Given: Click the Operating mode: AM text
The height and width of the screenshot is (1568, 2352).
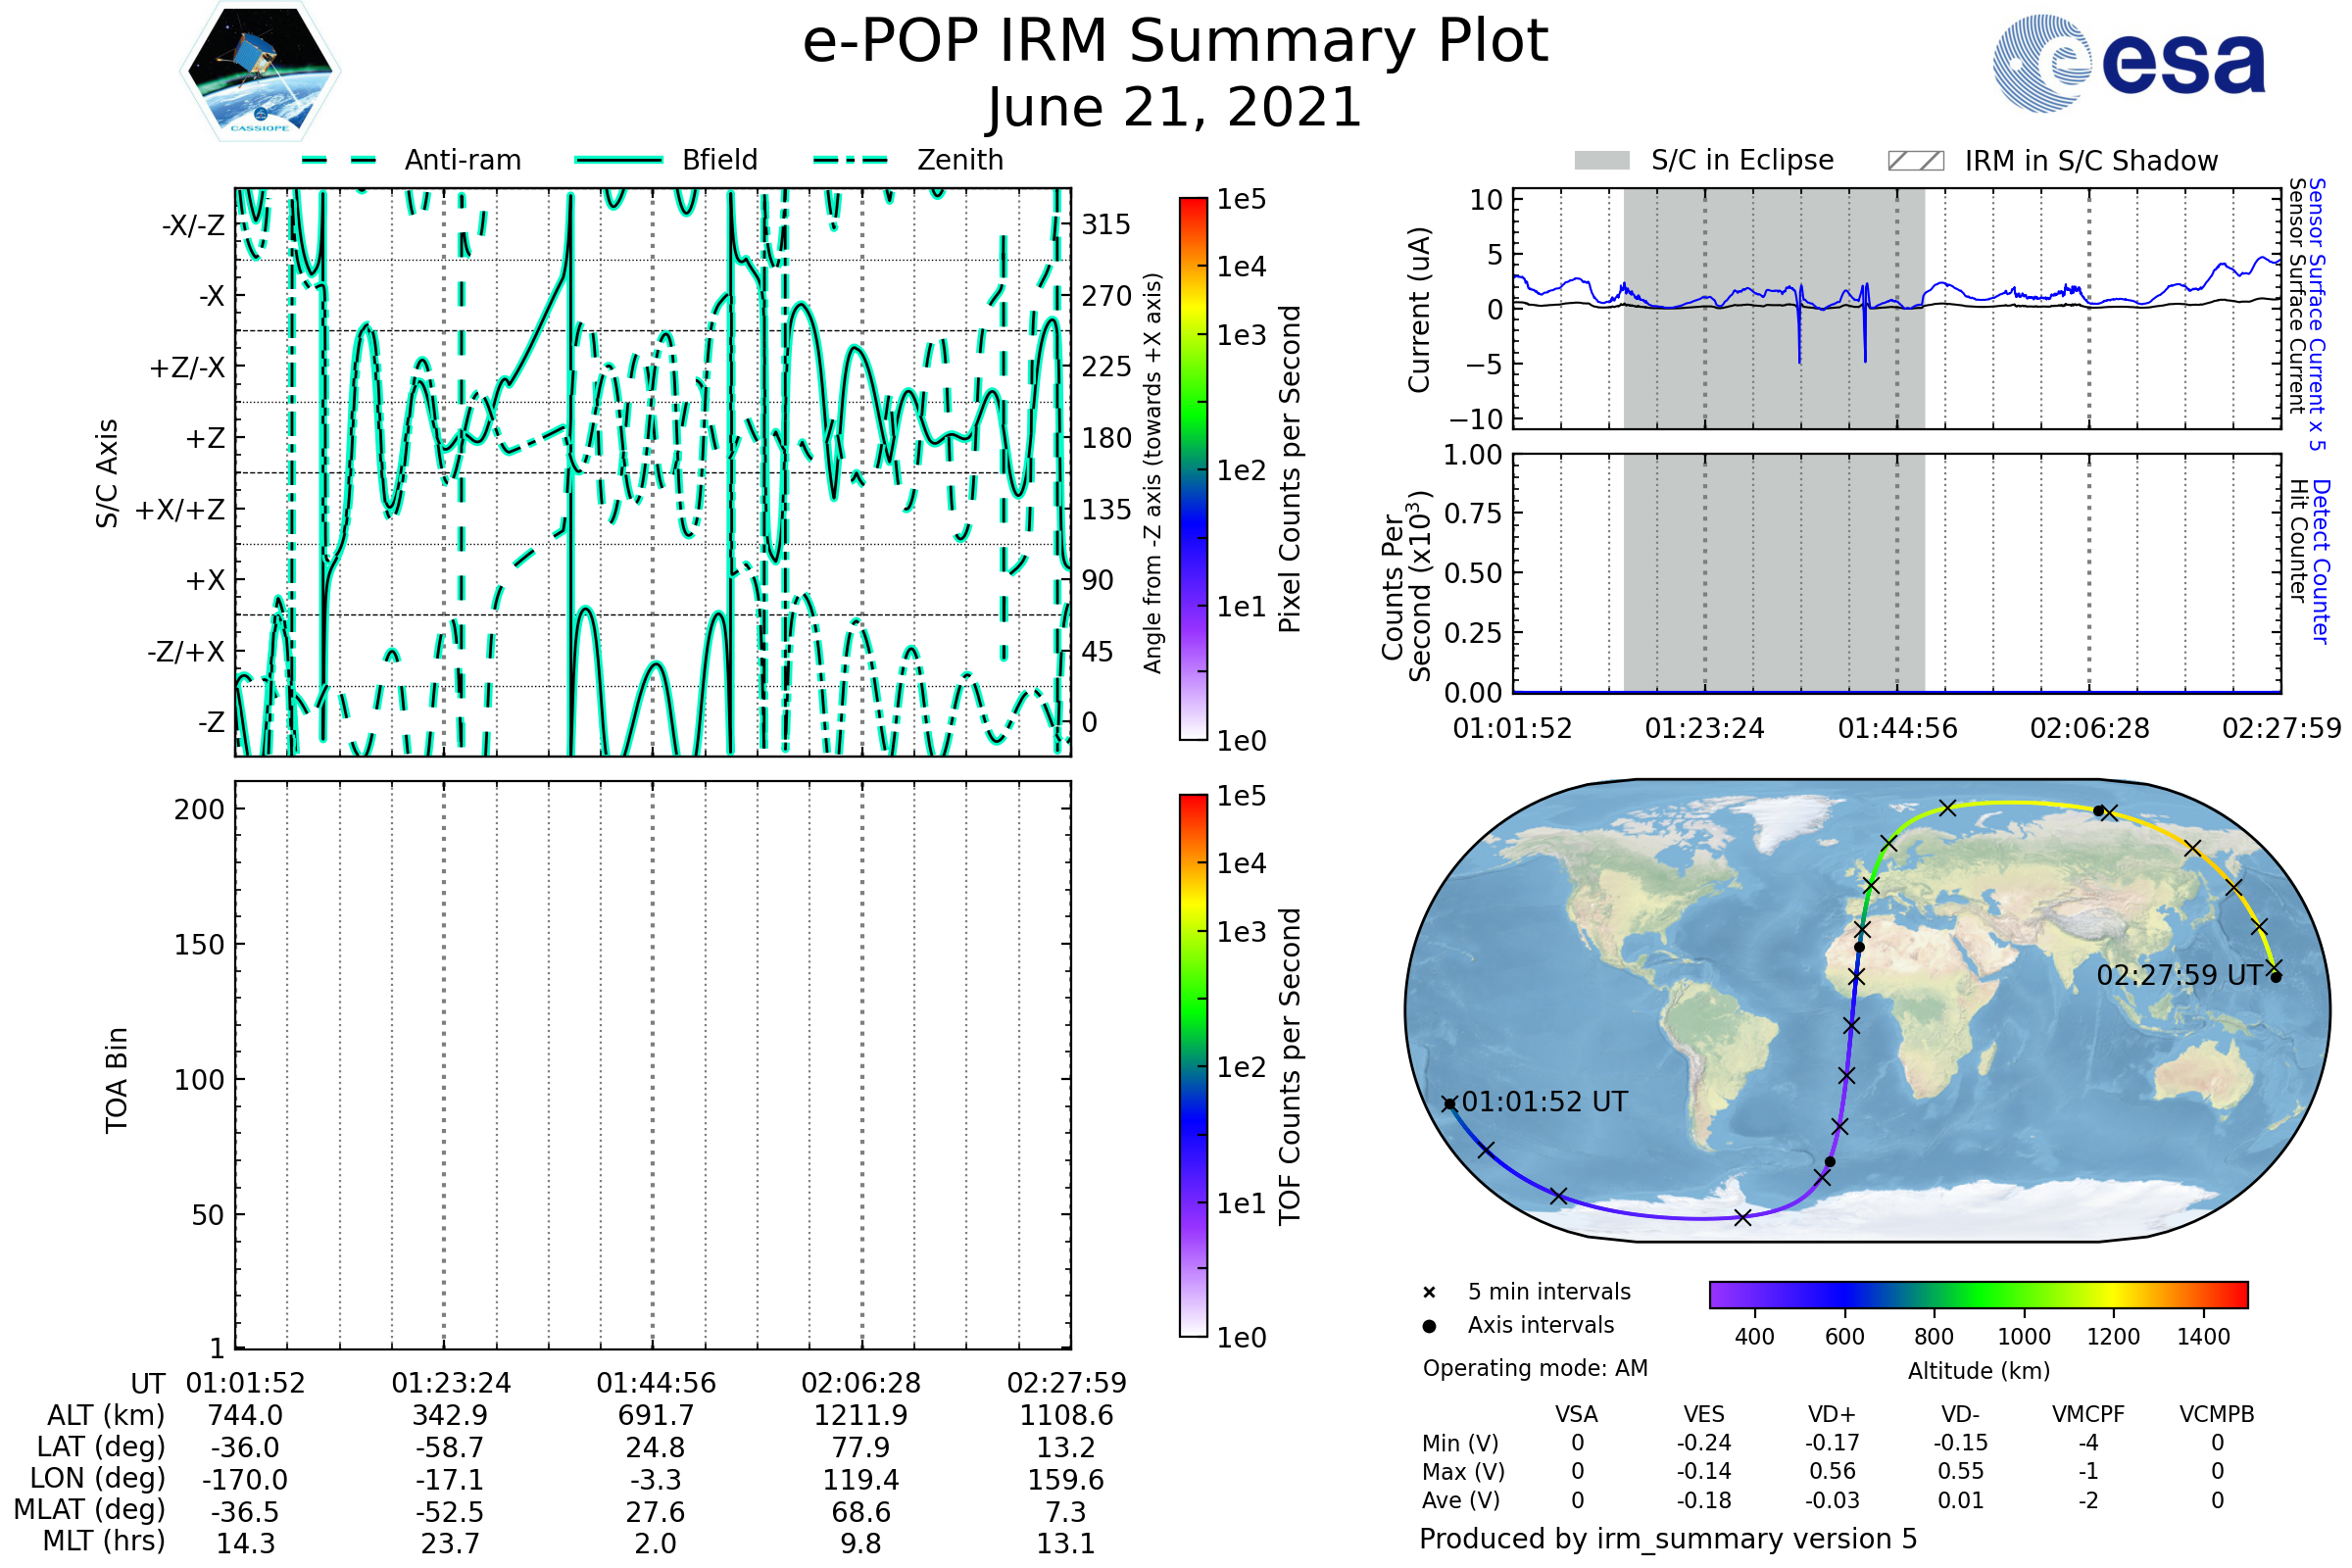Looking at the screenshot, I should click(x=1535, y=1368).
